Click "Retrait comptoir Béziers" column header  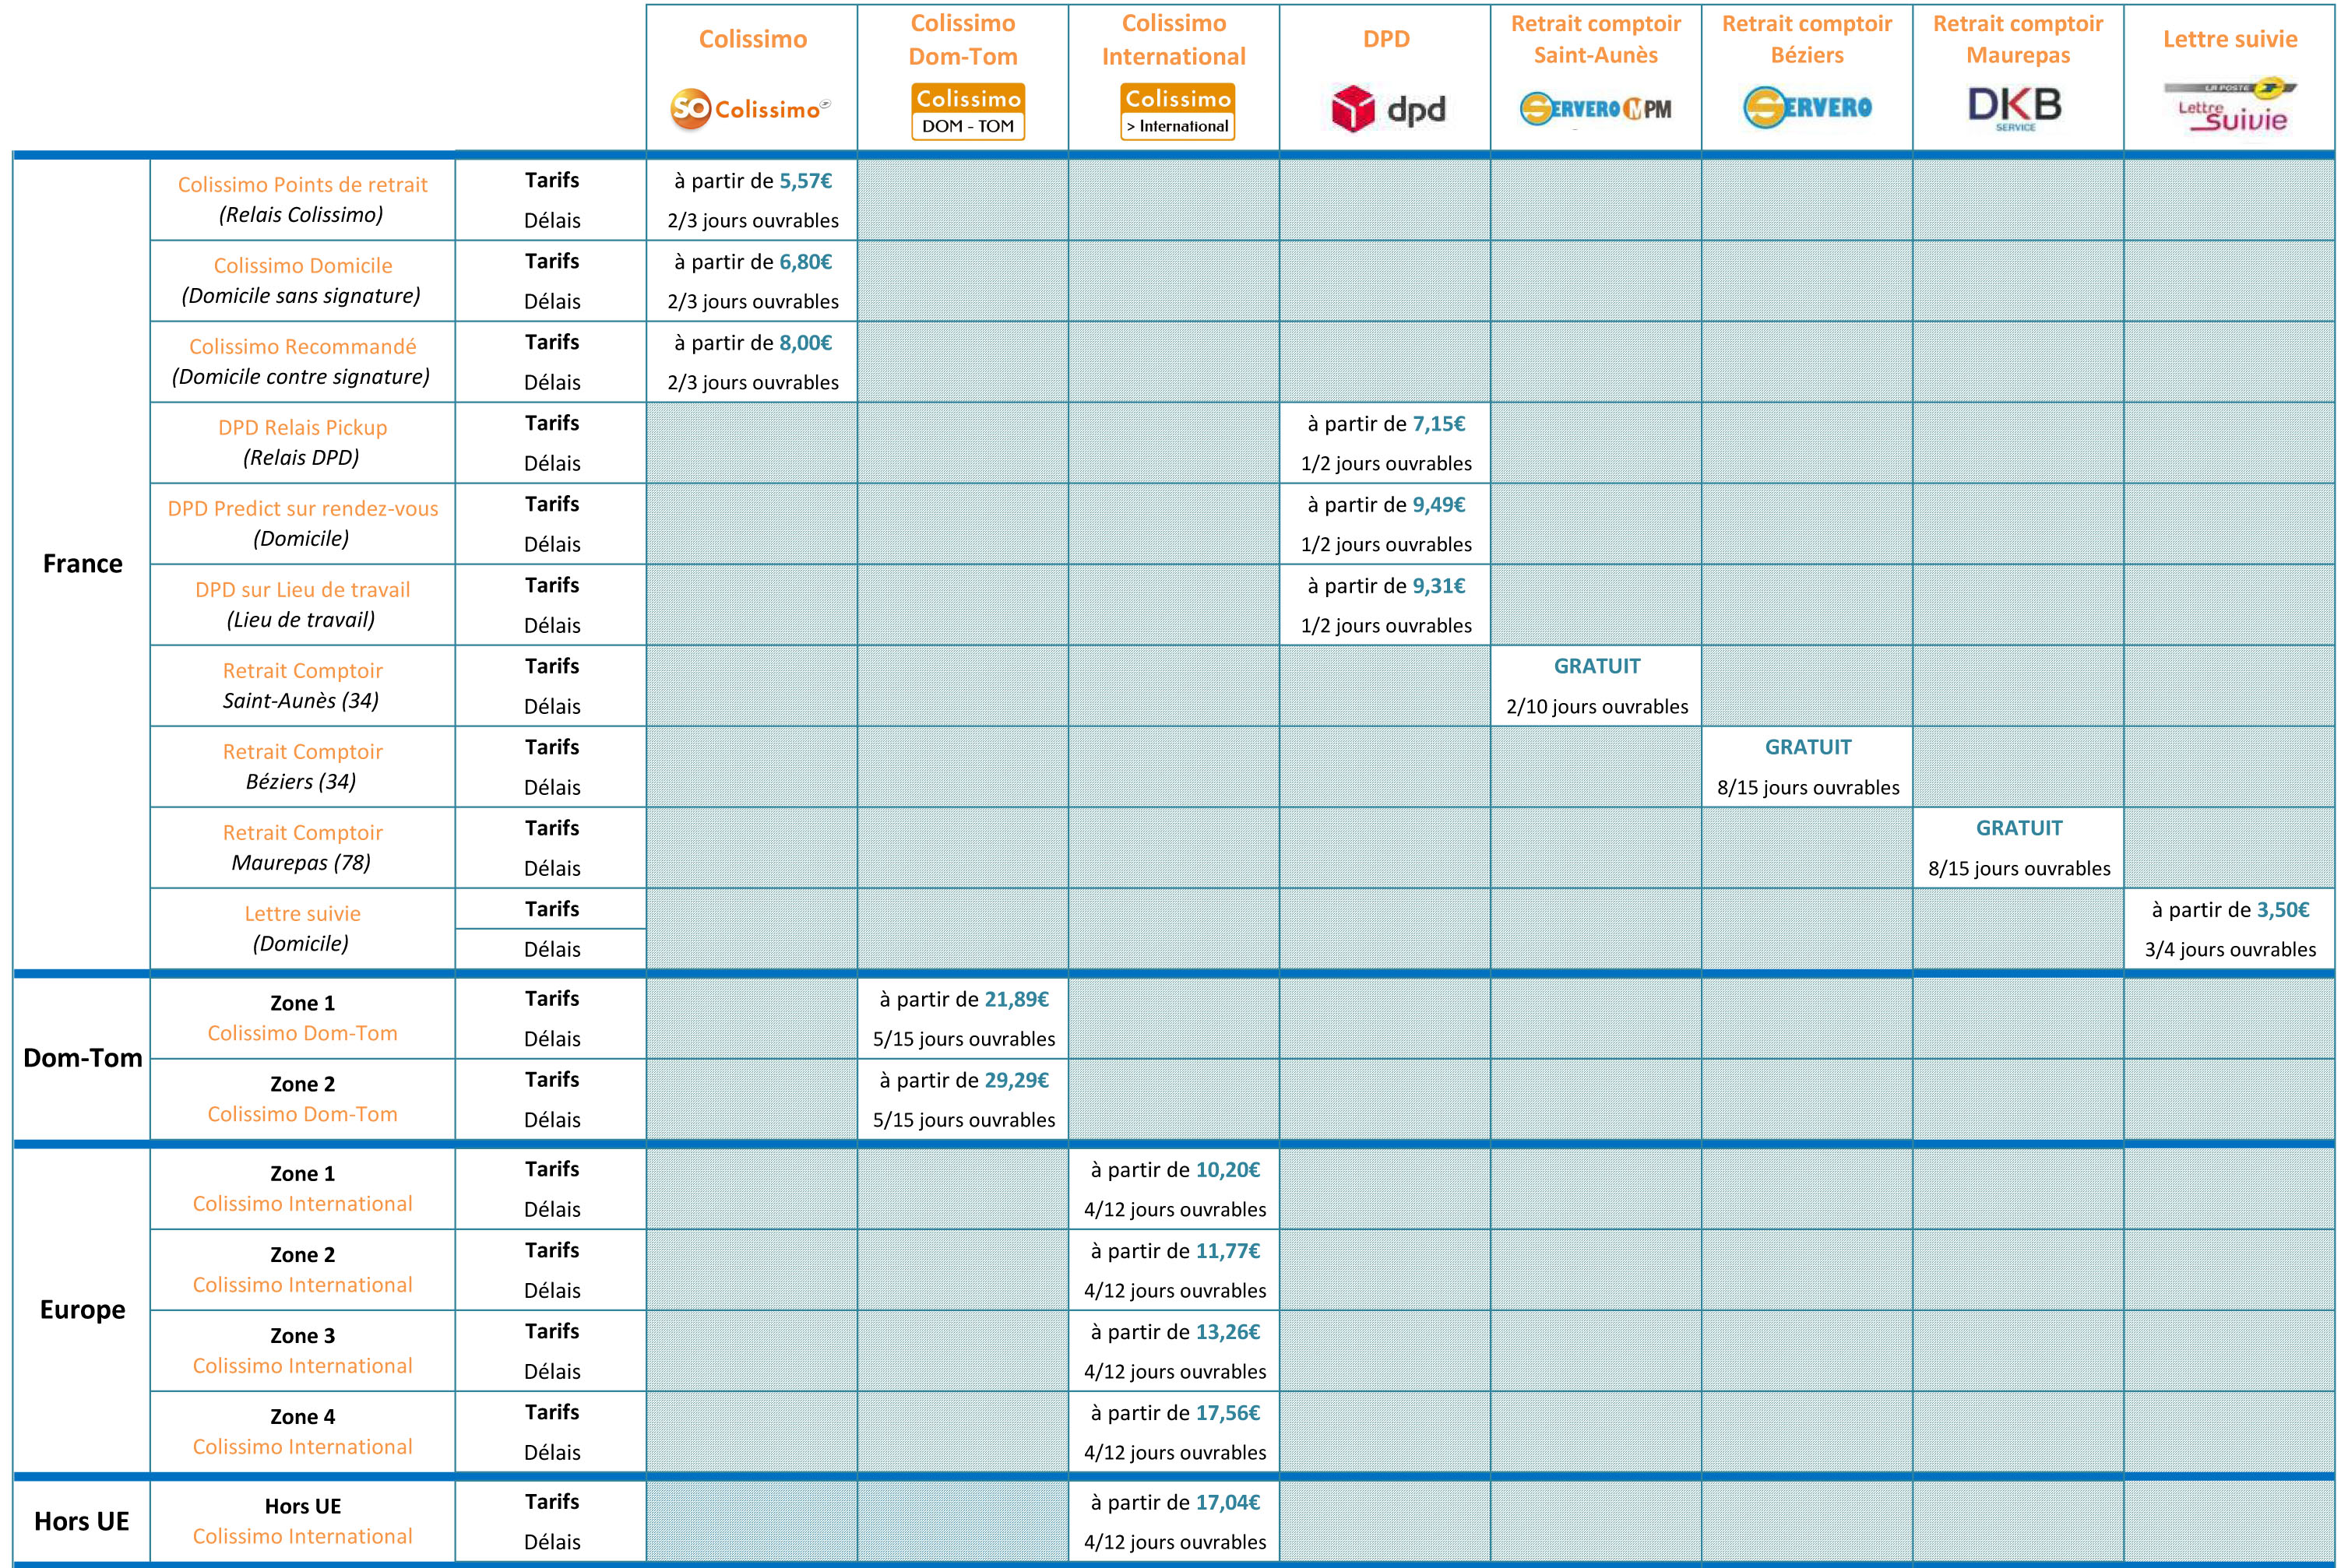(1807, 39)
